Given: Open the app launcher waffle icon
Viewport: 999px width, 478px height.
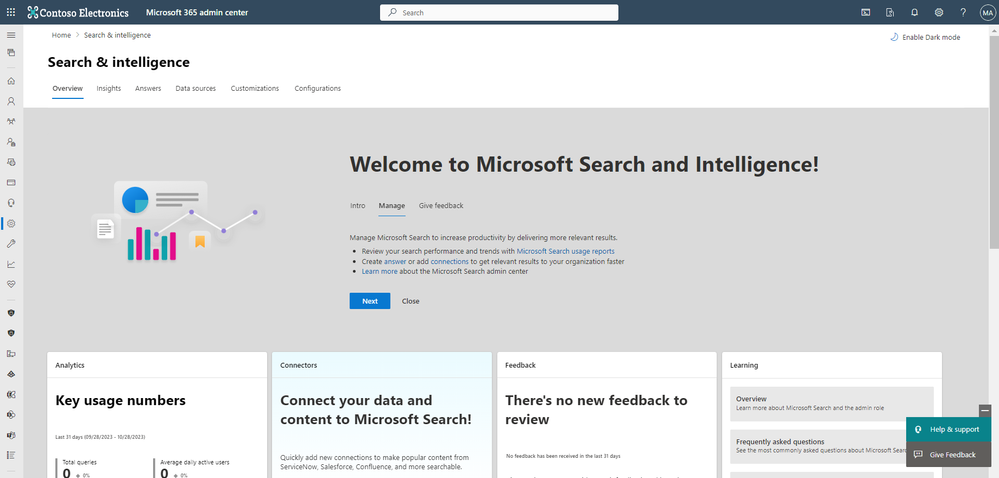Looking at the screenshot, I should click(x=11, y=12).
